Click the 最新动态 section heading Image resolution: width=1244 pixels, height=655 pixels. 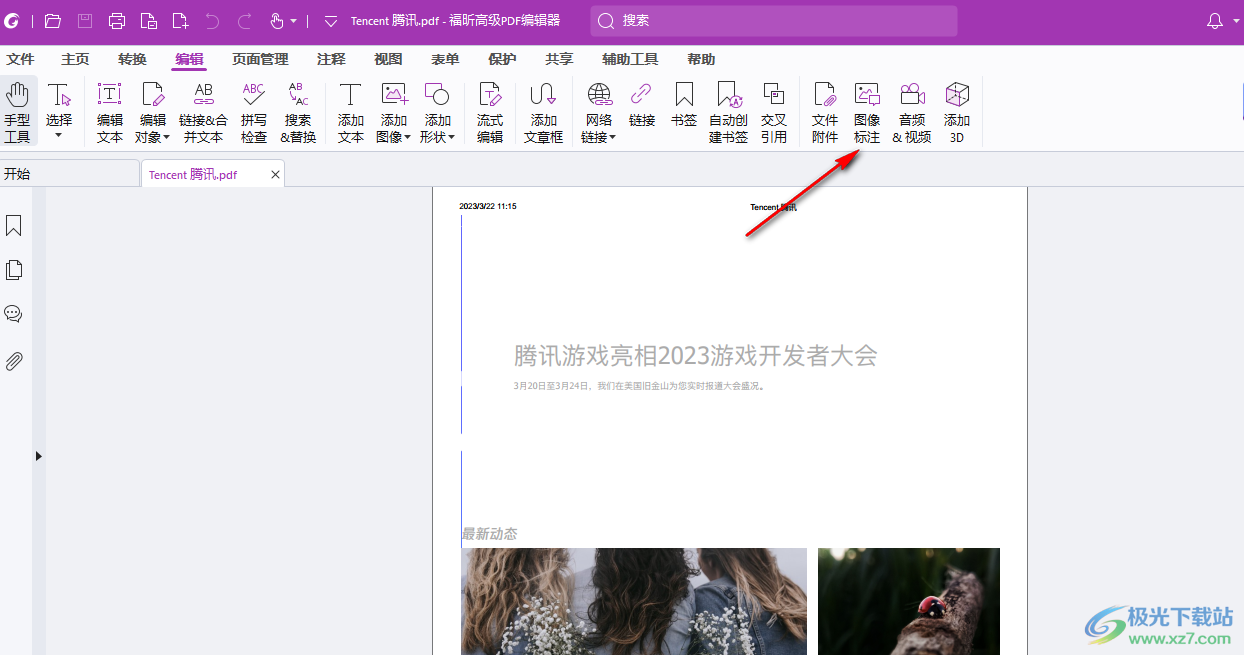[489, 534]
